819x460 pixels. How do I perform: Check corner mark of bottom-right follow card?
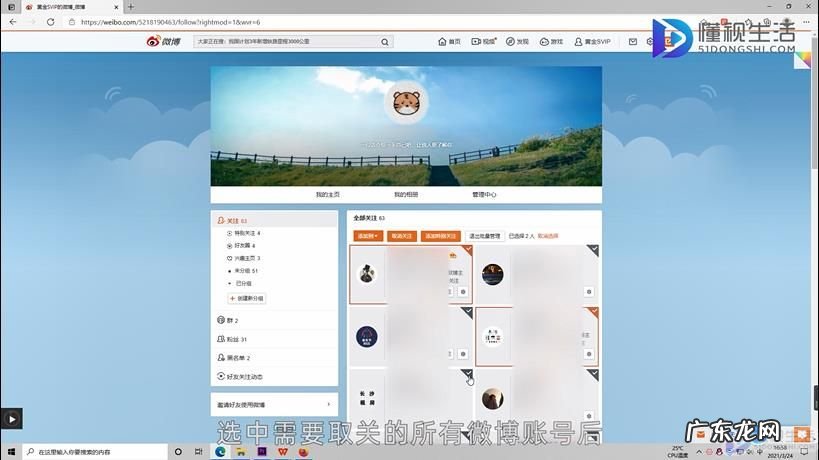593,374
